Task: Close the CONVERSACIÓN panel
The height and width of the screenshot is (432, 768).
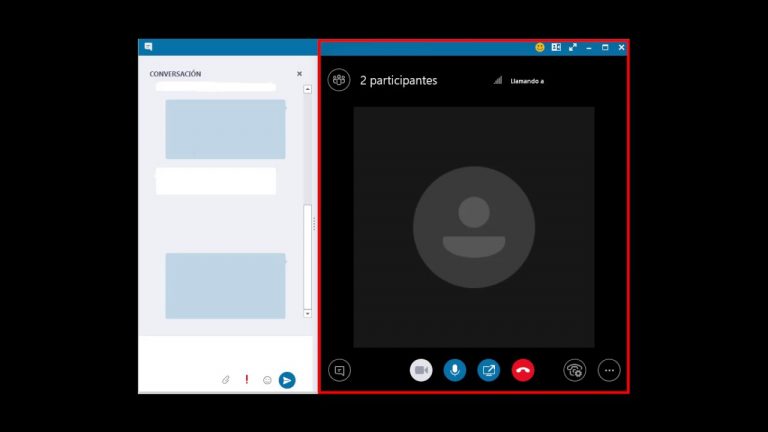Action: [299, 73]
